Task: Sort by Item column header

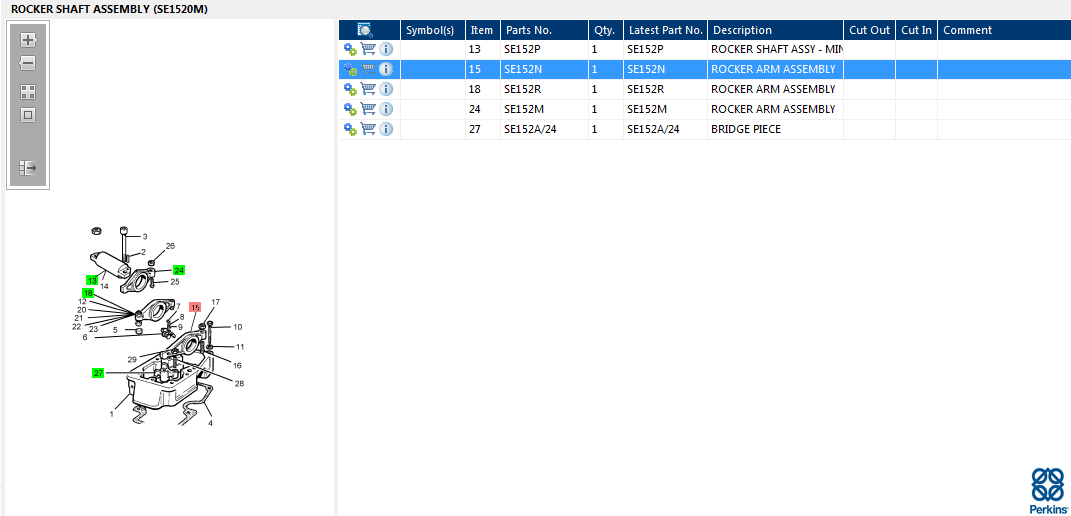Action: point(483,30)
